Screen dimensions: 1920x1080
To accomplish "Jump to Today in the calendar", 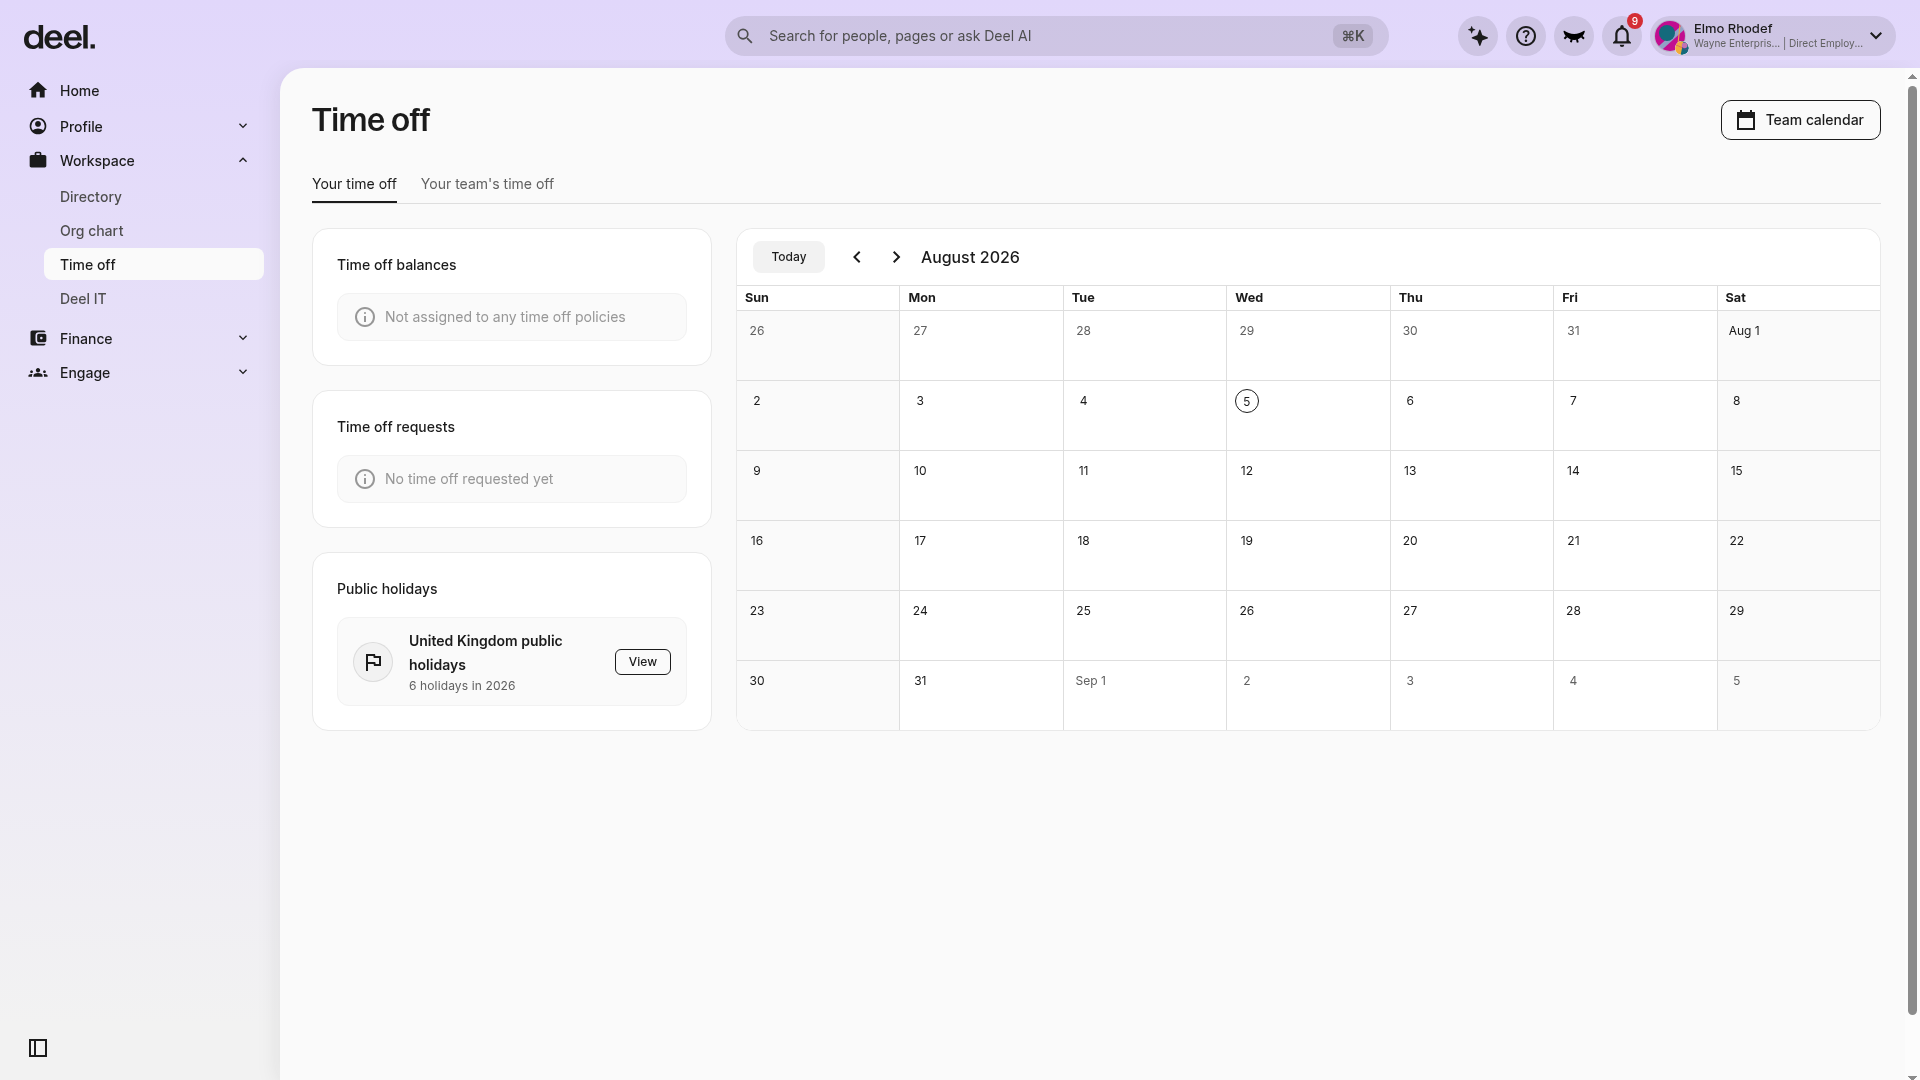I will point(789,257).
